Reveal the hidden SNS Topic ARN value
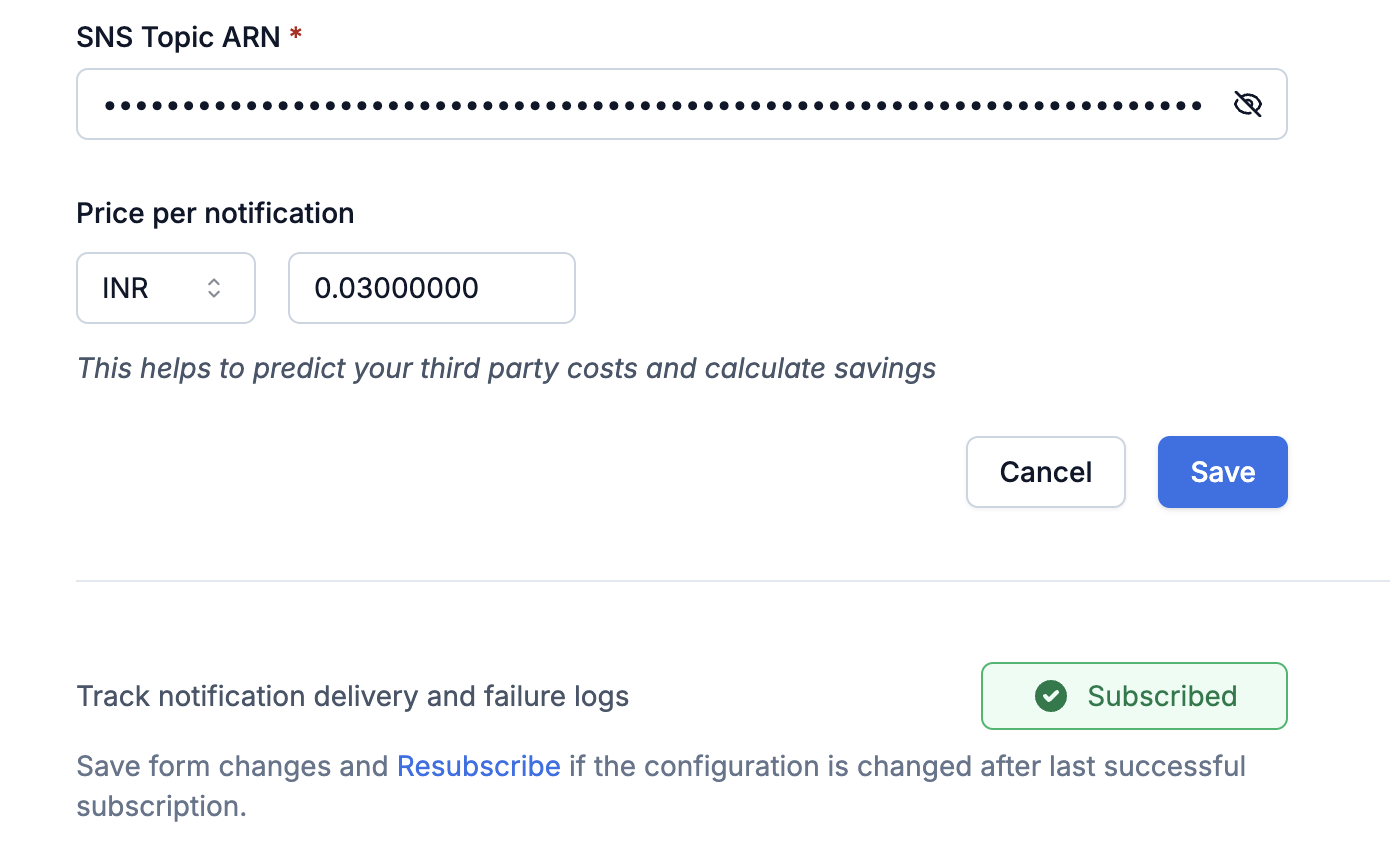This screenshot has width=1390, height=864. click(x=1247, y=104)
